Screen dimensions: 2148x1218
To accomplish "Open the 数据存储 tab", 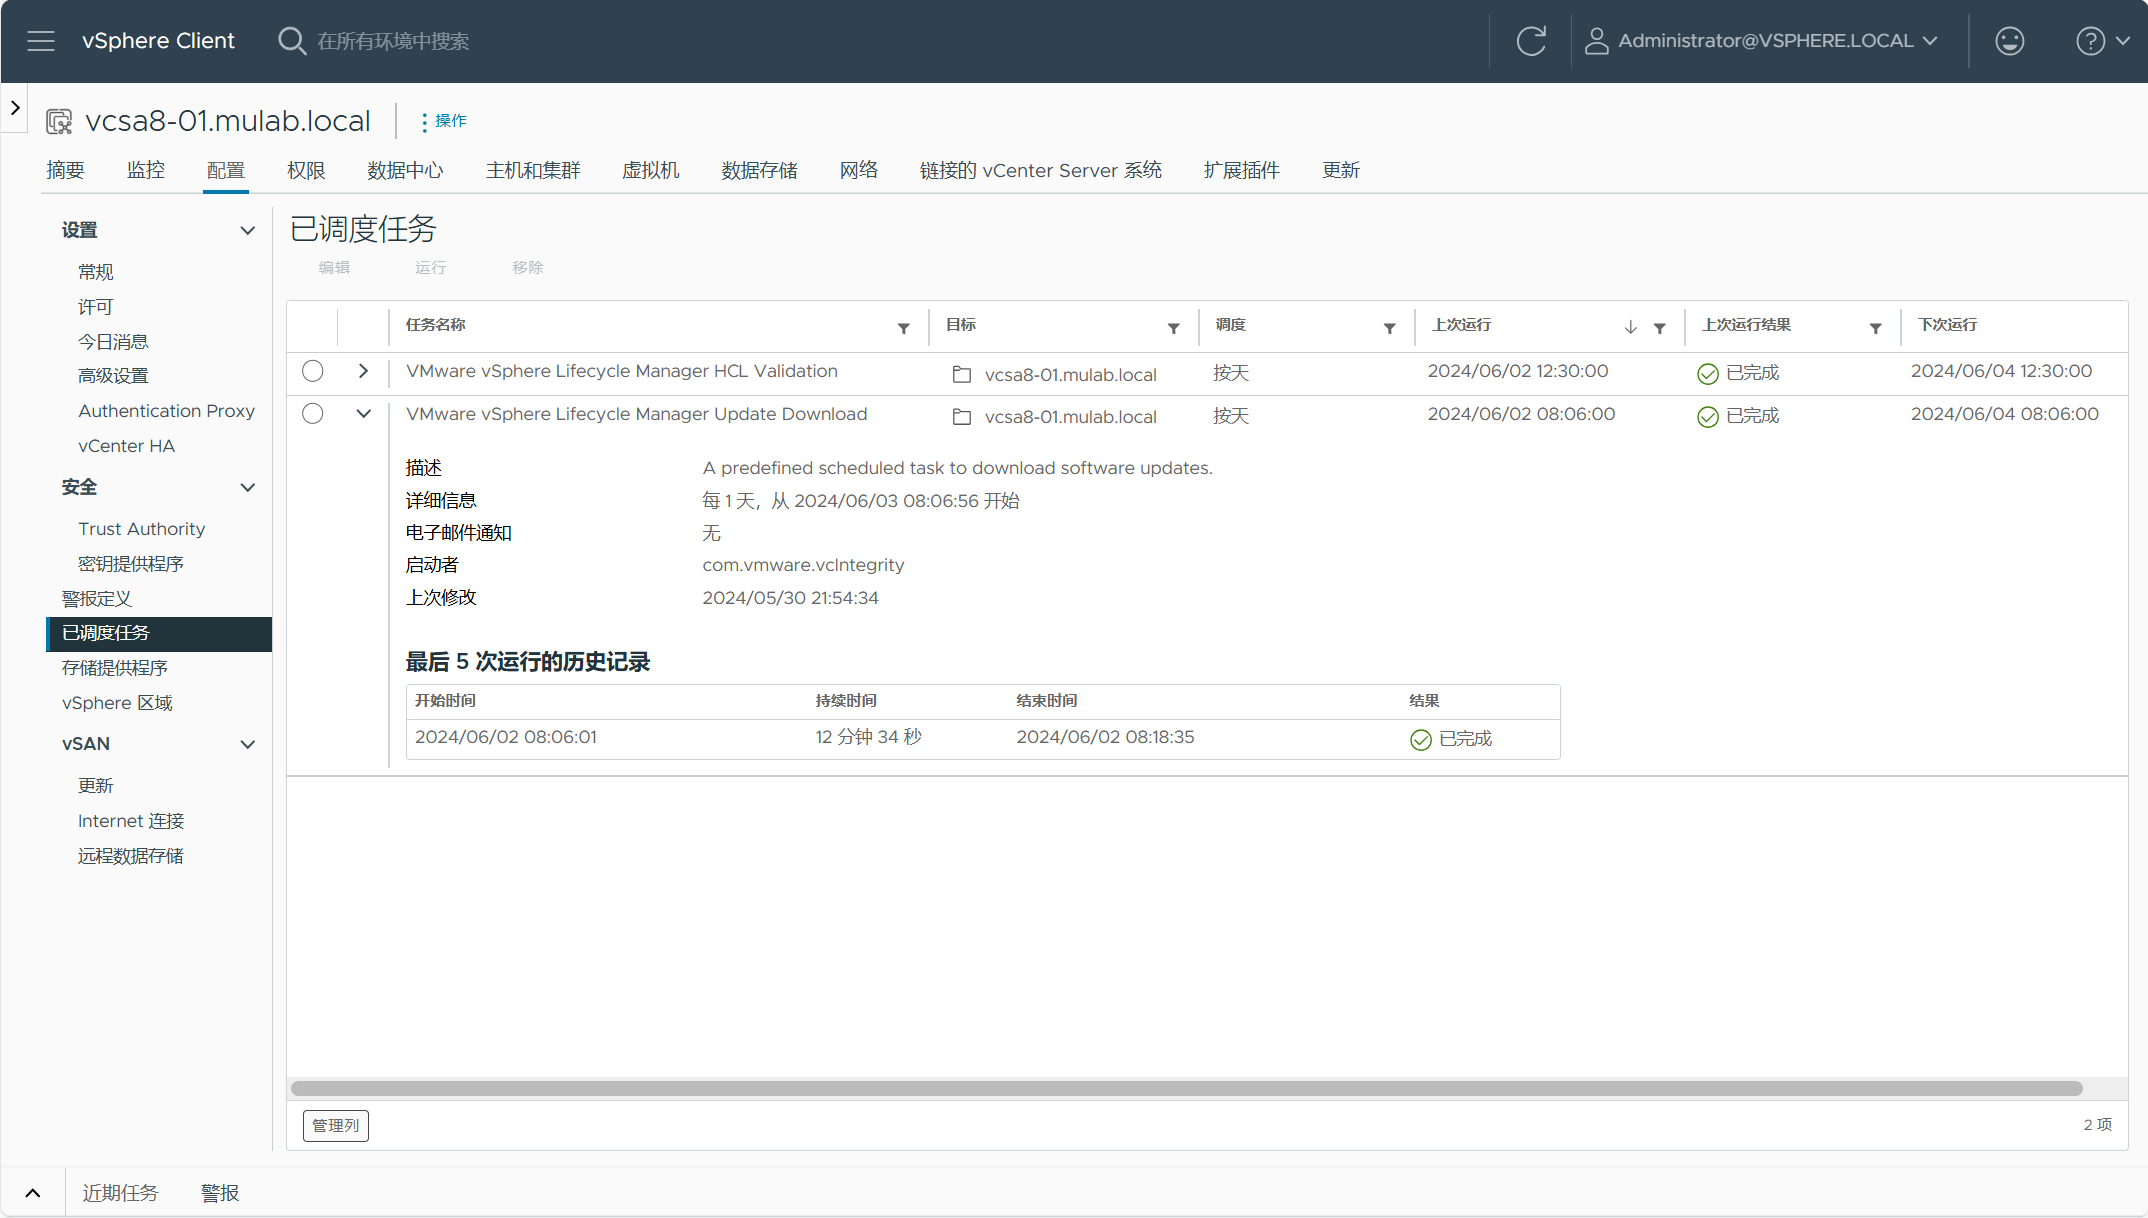I will click(x=760, y=170).
